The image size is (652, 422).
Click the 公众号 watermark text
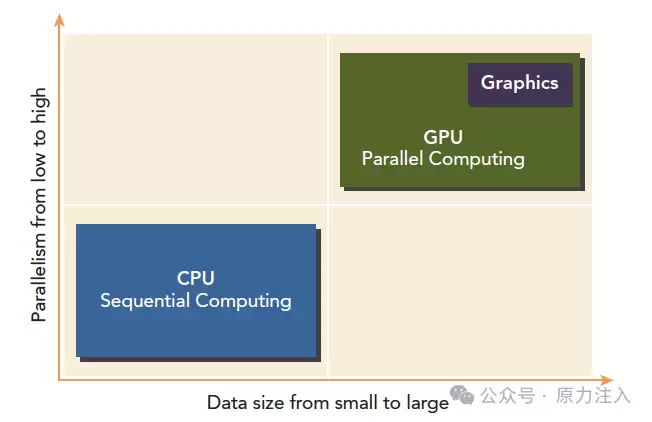(507, 395)
